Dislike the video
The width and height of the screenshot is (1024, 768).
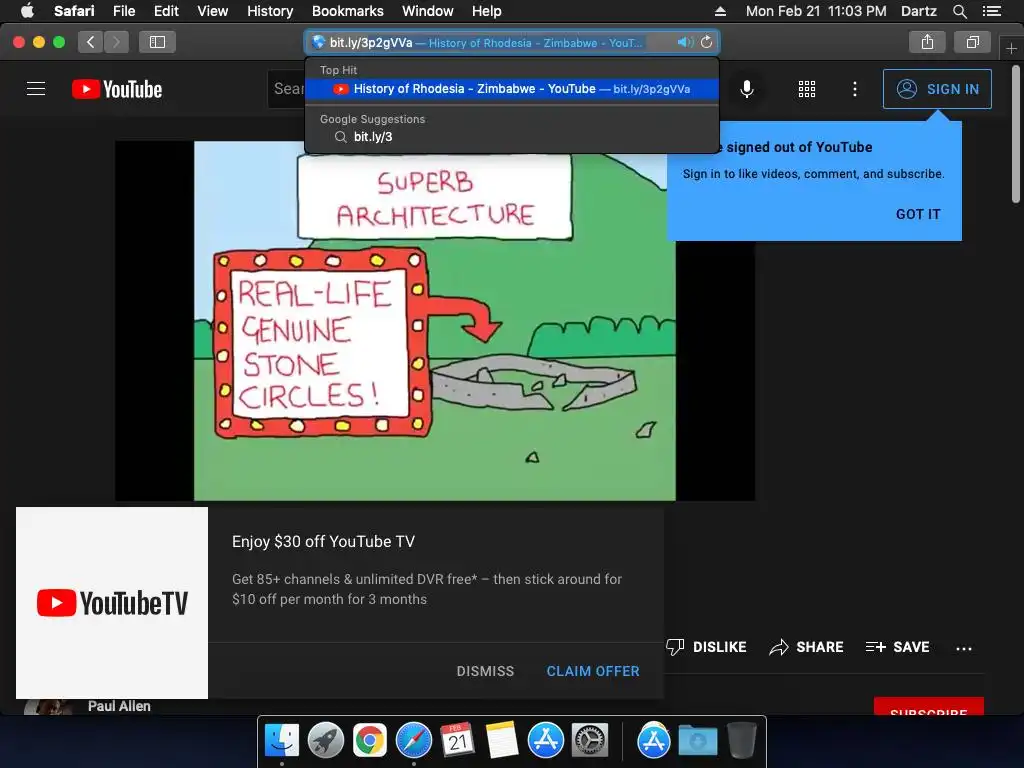coord(706,647)
